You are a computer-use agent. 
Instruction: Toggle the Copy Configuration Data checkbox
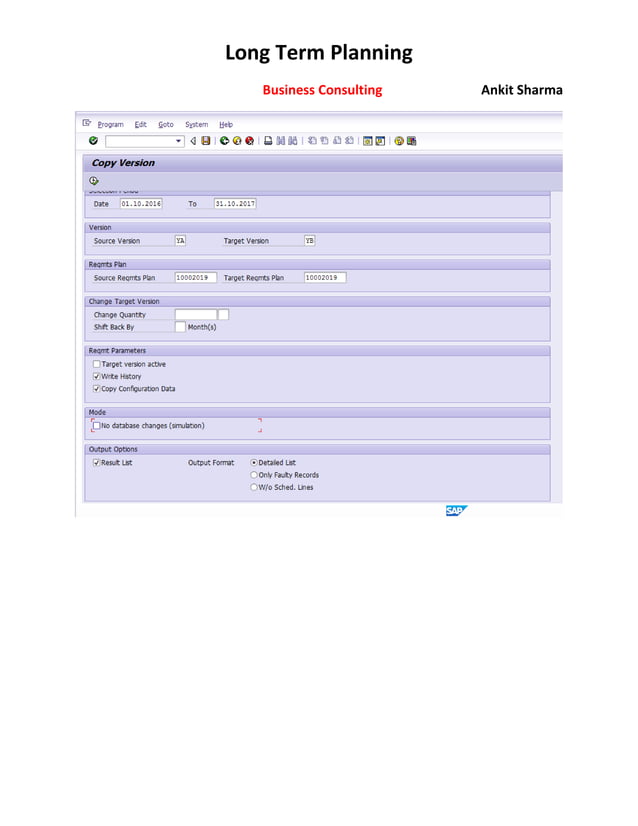tap(96, 389)
